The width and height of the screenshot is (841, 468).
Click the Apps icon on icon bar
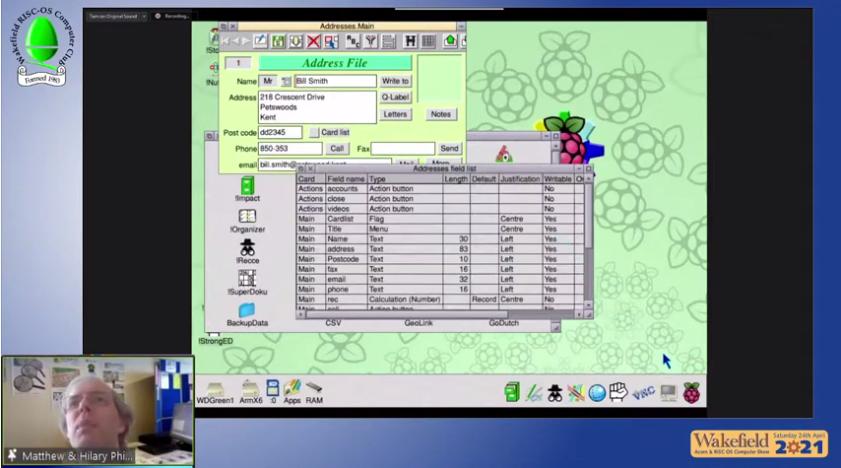(x=292, y=392)
